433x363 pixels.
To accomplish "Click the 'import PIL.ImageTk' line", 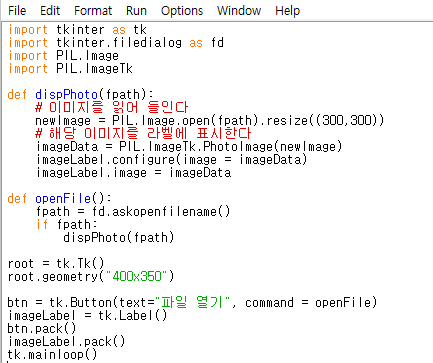I will [70, 69].
